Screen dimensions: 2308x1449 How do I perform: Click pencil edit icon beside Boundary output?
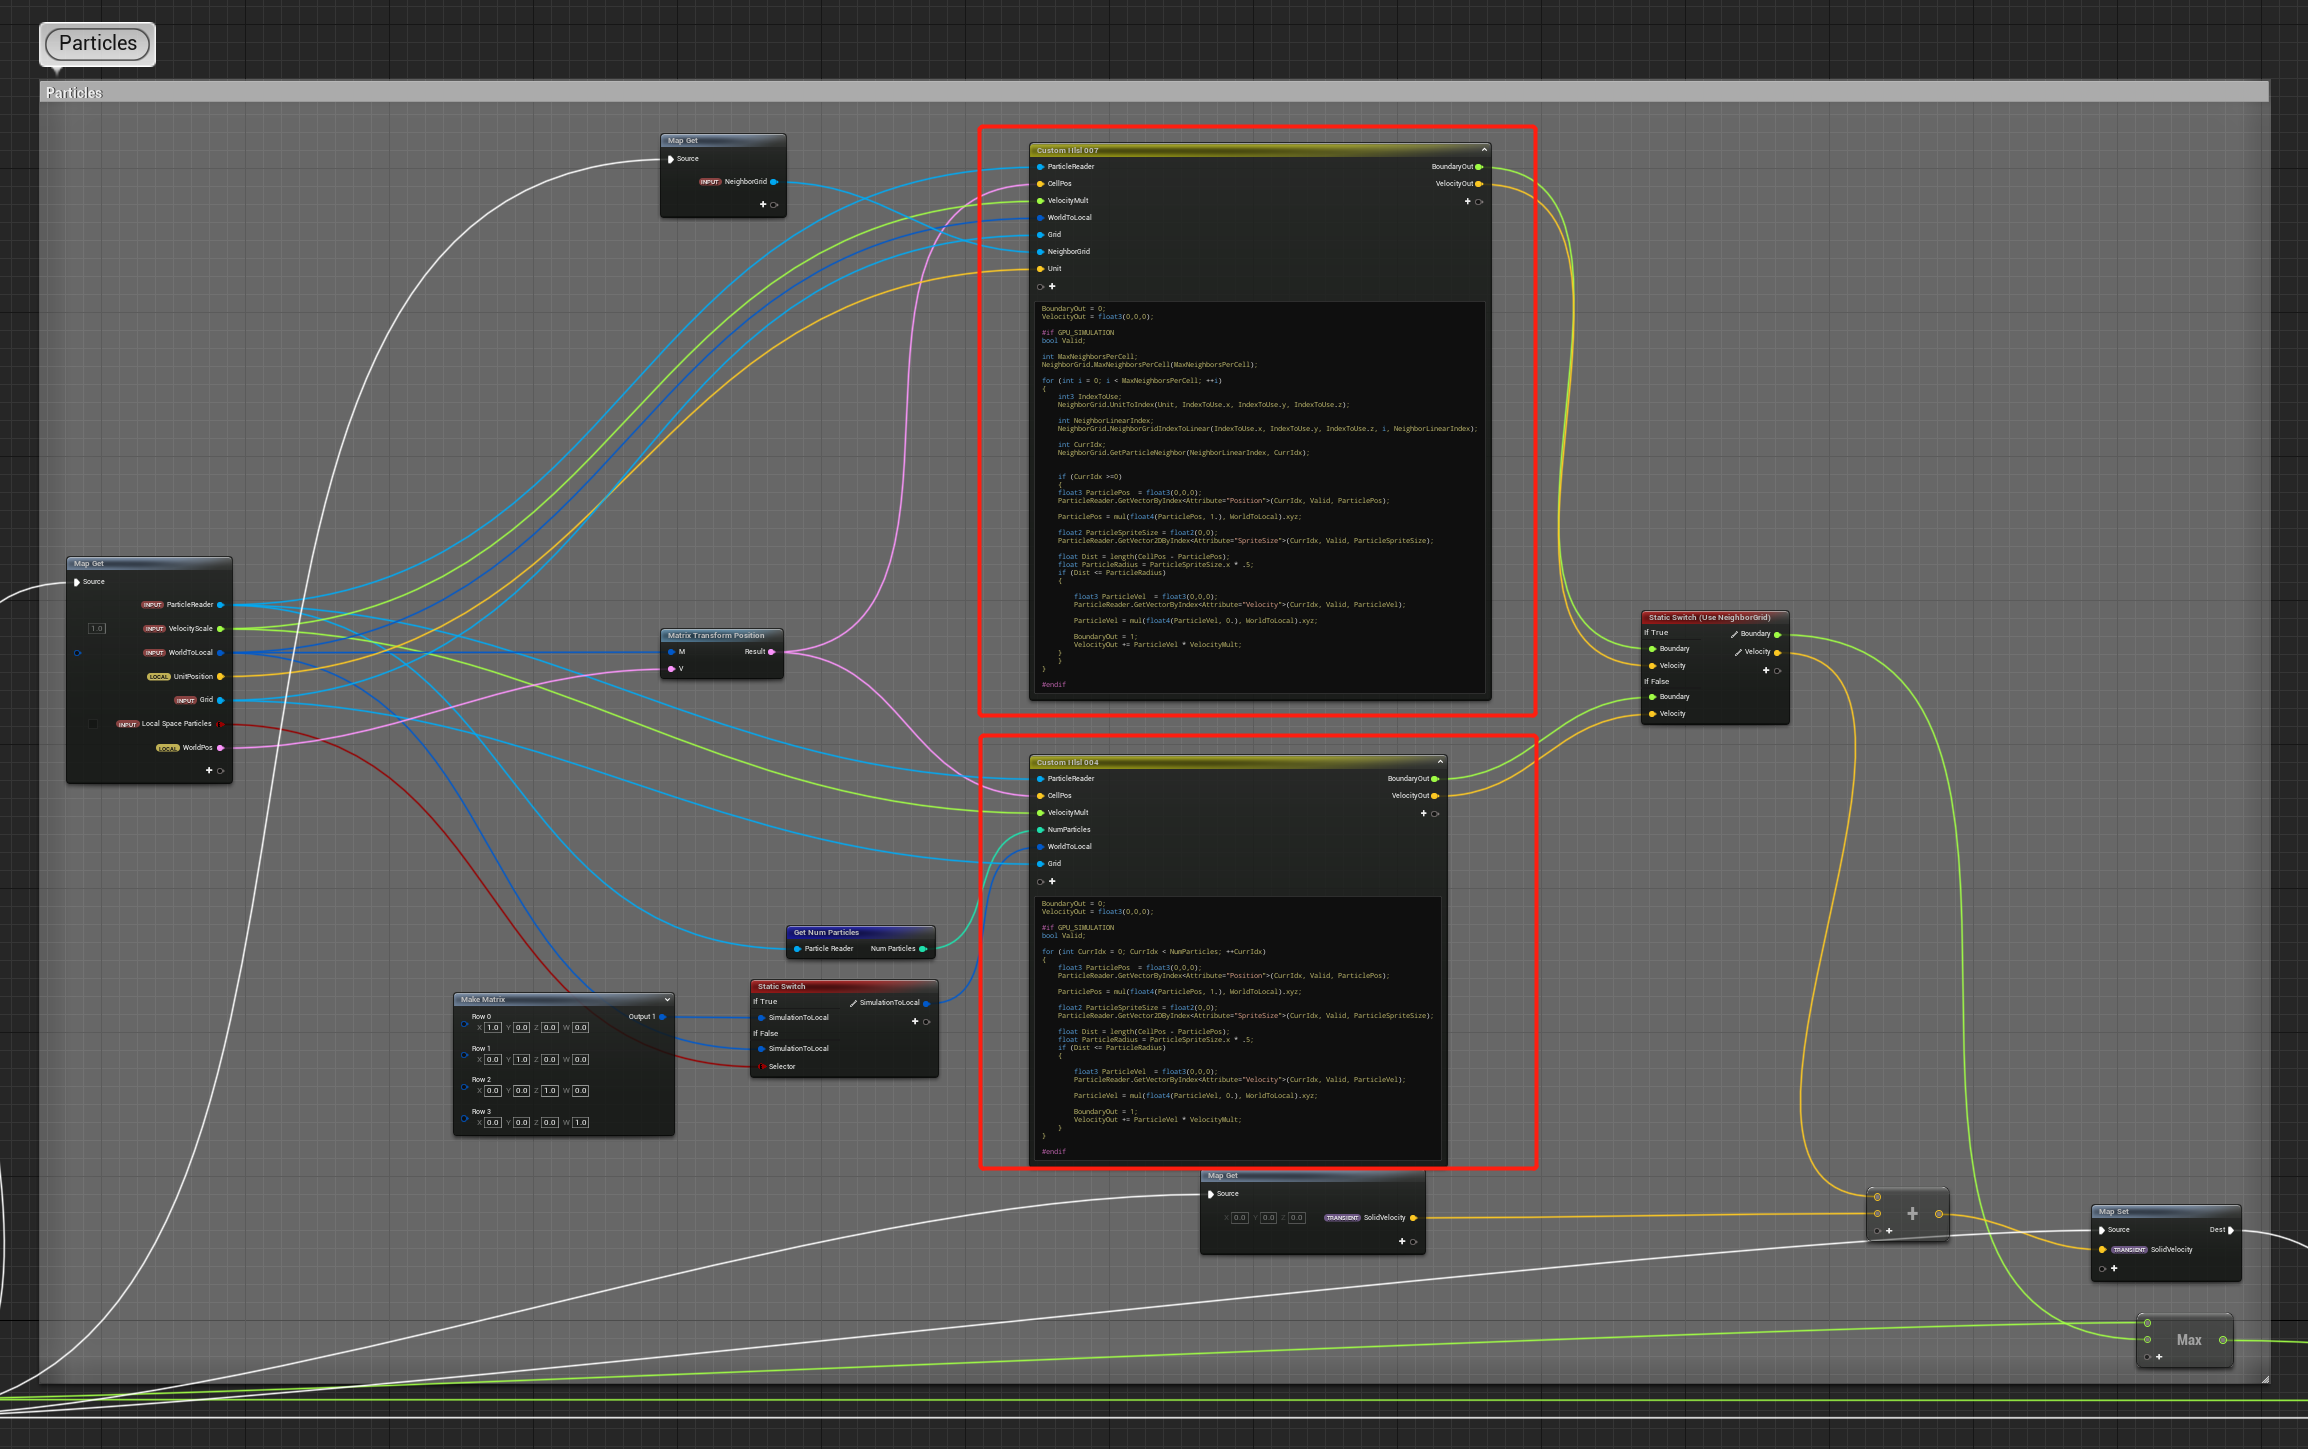1734,634
